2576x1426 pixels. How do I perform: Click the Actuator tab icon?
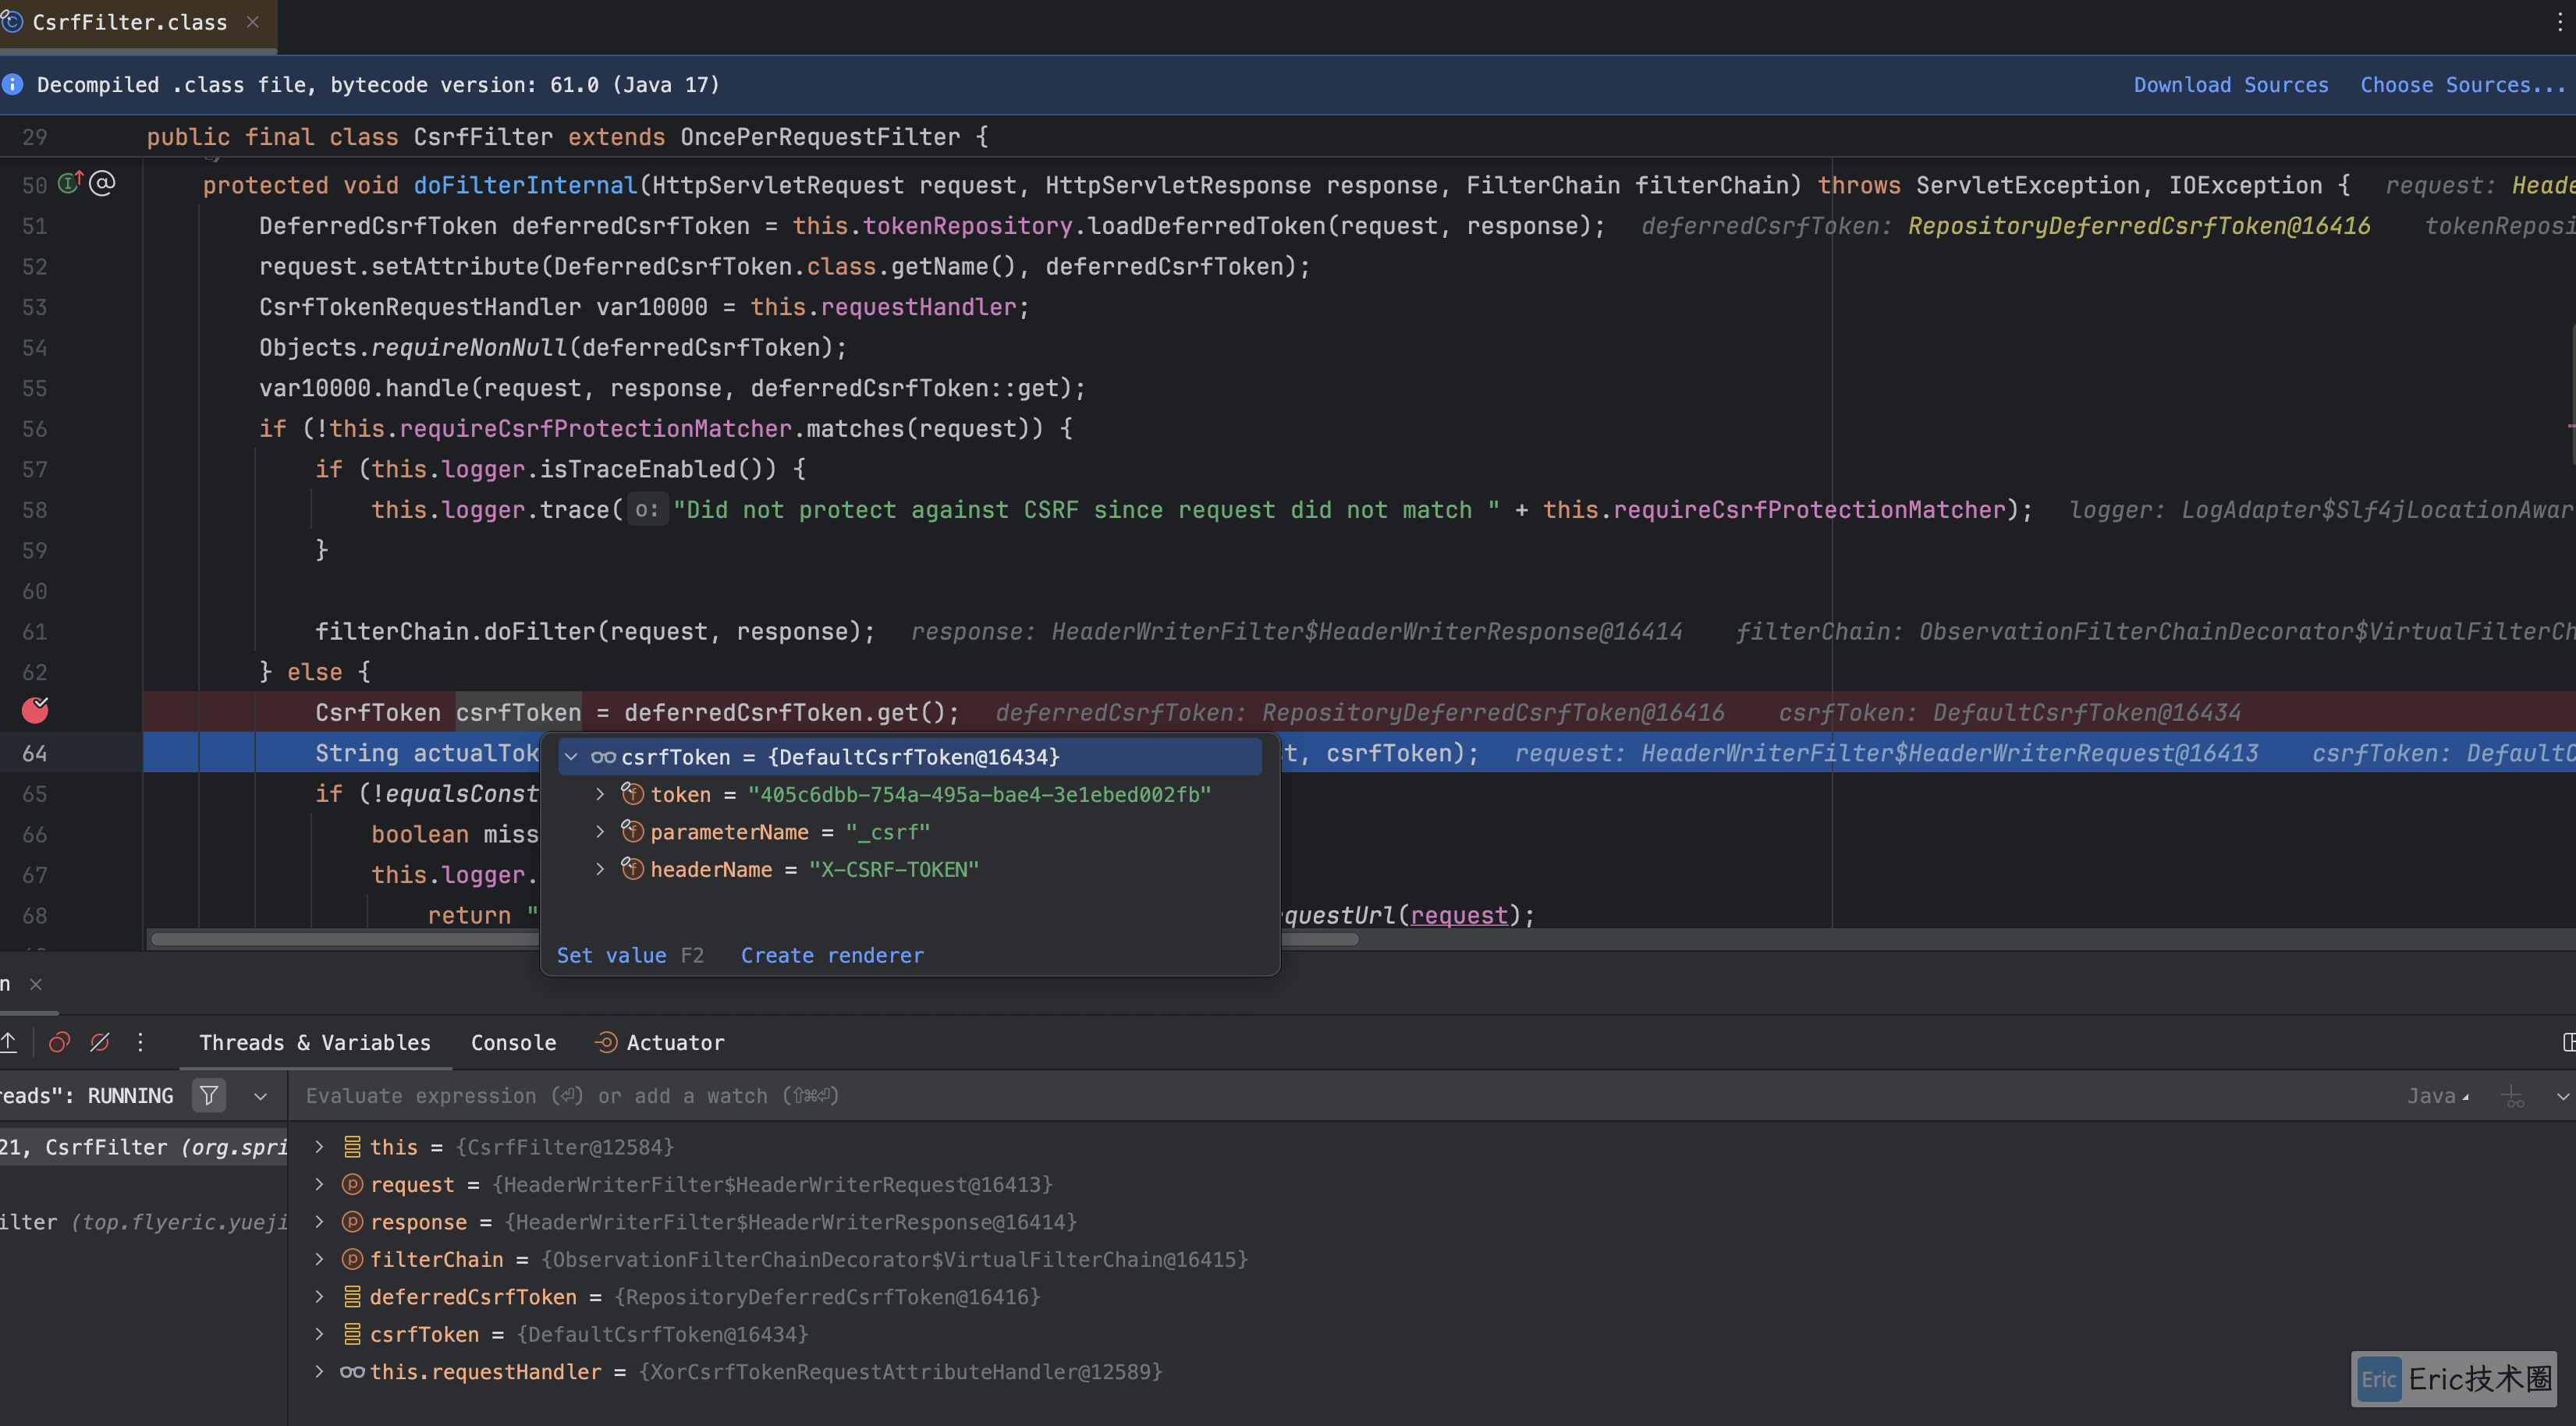tap(606, 1042)
